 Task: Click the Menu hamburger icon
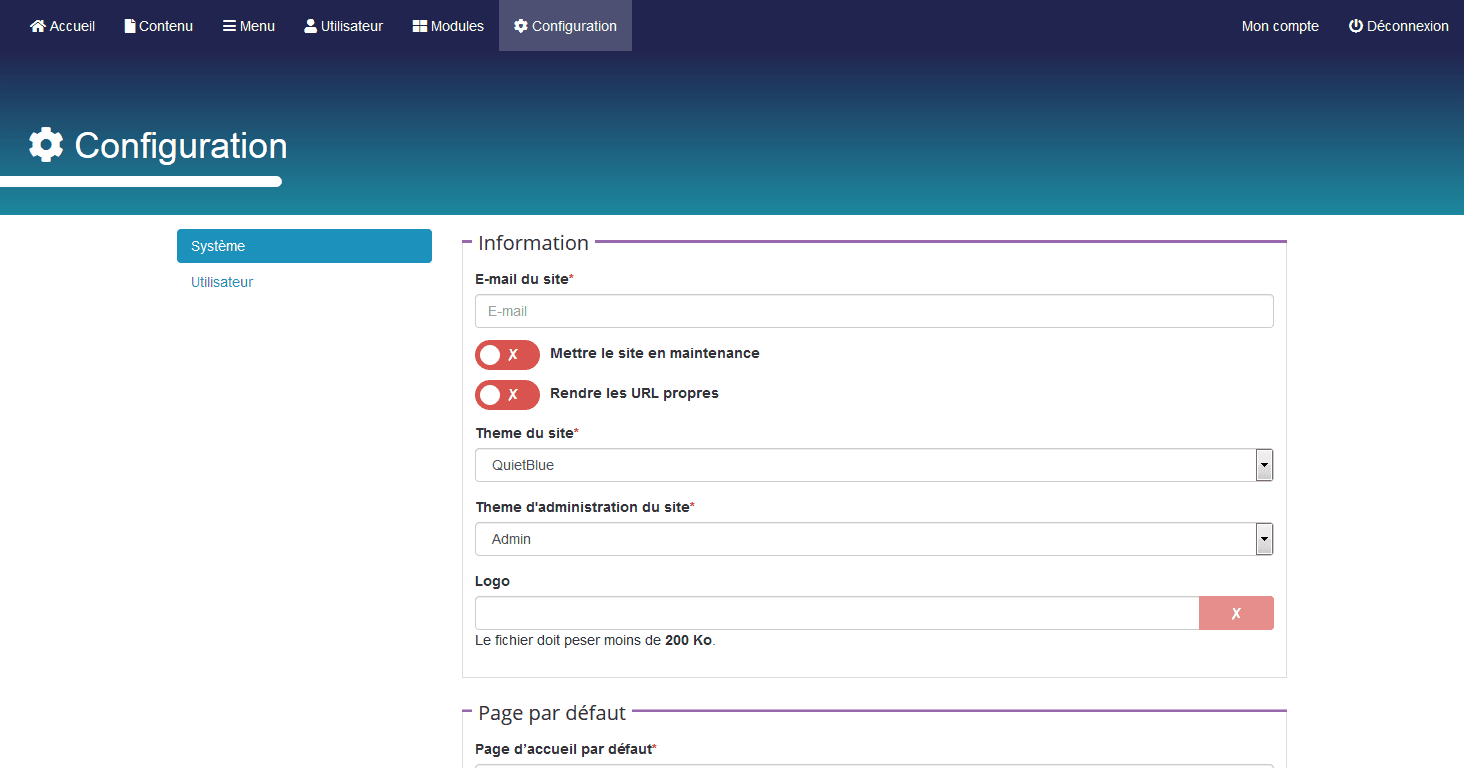[x=229, y=26]
